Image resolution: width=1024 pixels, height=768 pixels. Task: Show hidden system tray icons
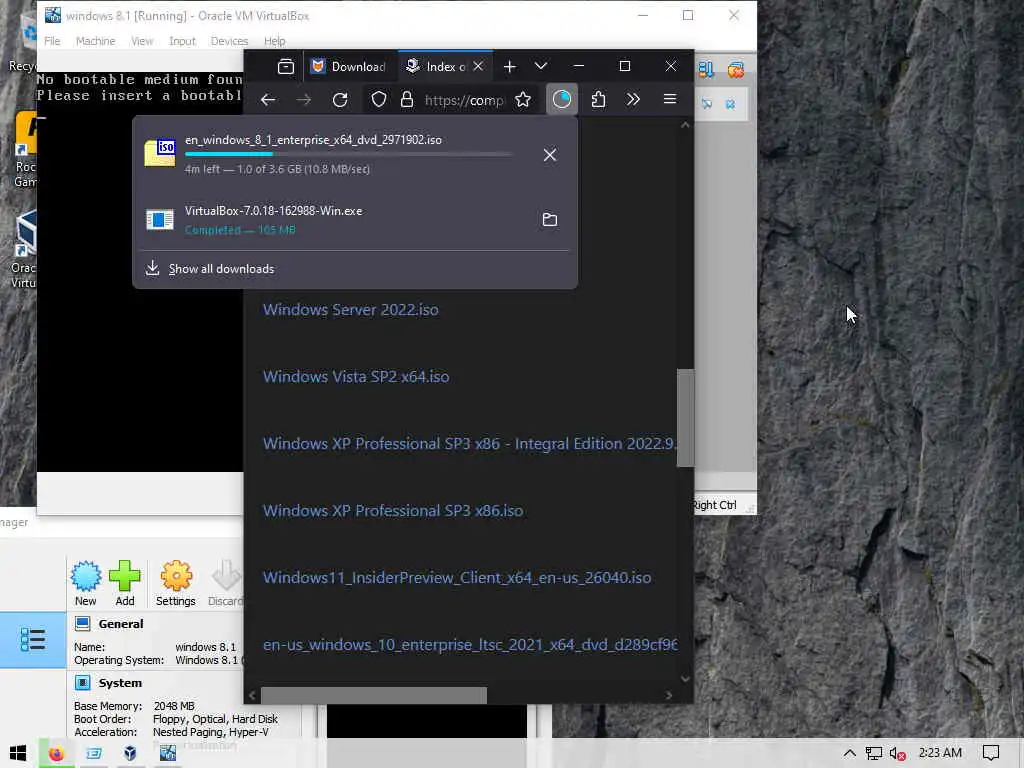coord(850,754)
